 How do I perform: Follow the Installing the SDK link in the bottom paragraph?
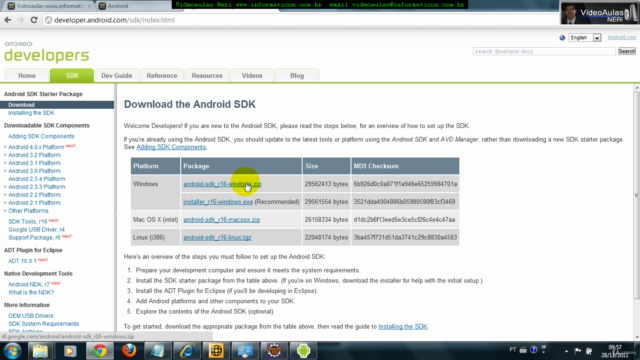tap(403, 327)
